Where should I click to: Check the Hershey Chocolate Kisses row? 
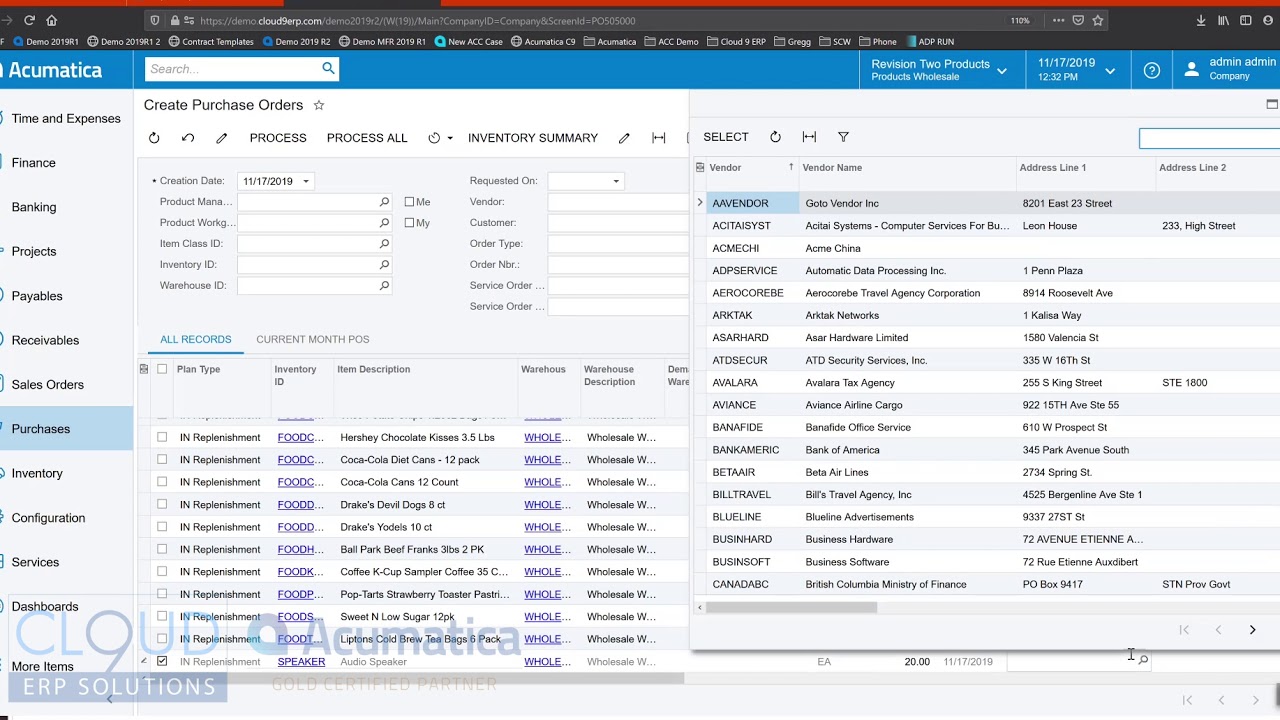pos(162,437)
